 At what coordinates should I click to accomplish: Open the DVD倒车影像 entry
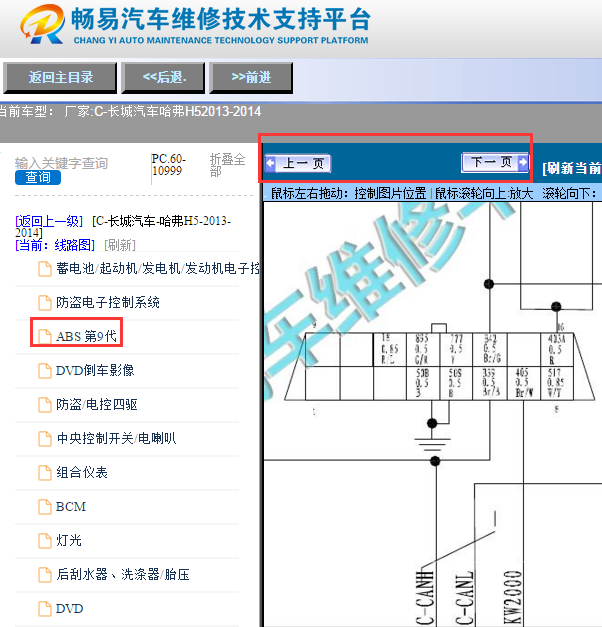tap(95, 370)
